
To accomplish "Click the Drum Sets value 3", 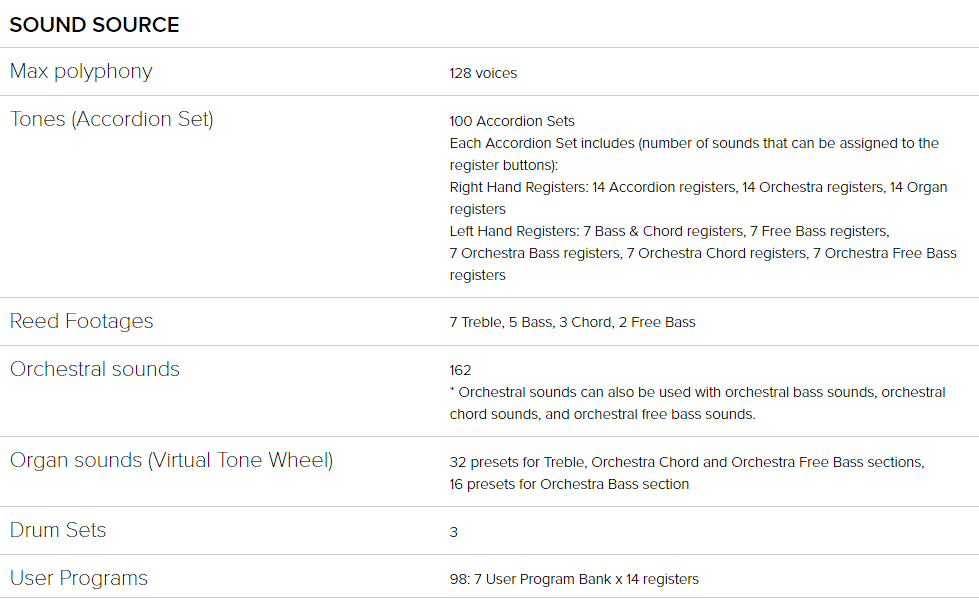I will point(454,532).
